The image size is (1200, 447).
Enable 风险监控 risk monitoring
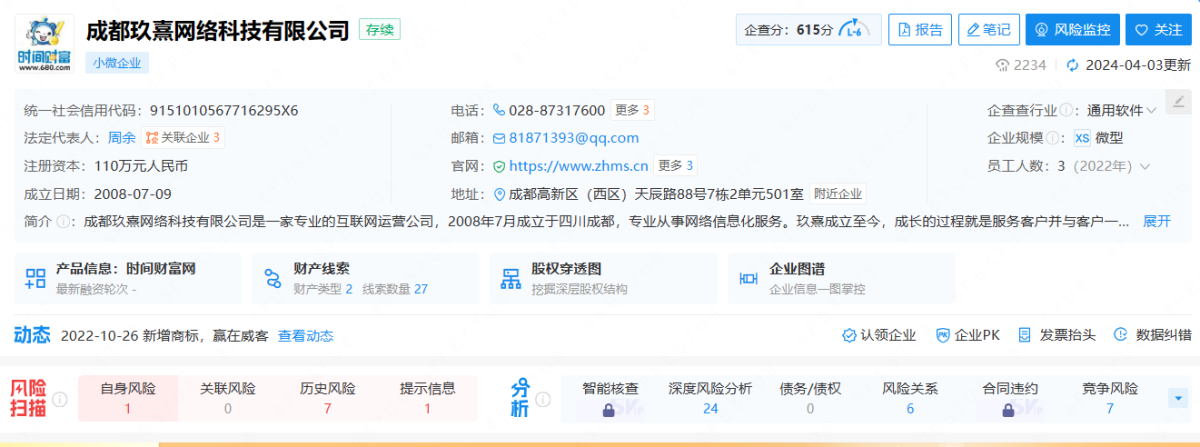coord(1072,30)
